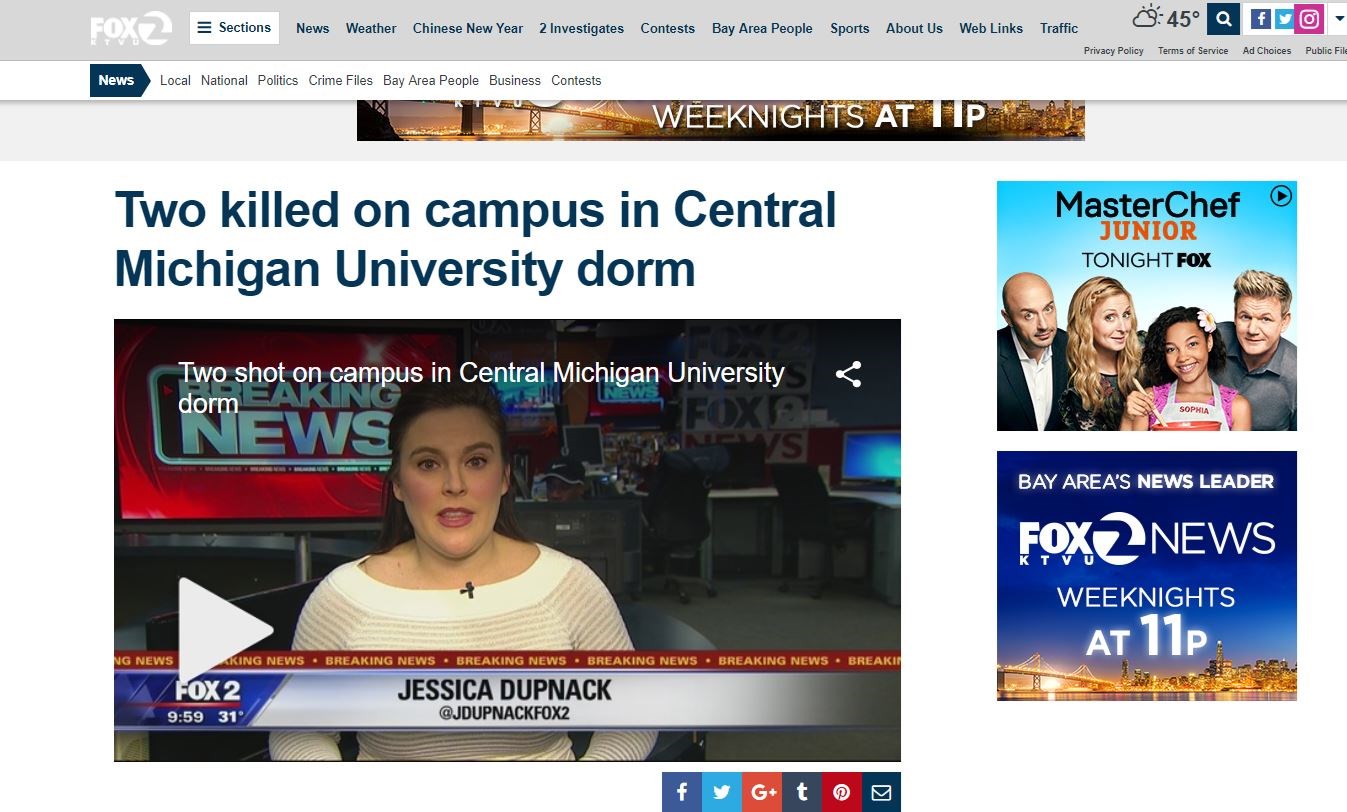Click the FOX 2 KTVU logo
Screen dimensions: 1347x812
point(131,29)
